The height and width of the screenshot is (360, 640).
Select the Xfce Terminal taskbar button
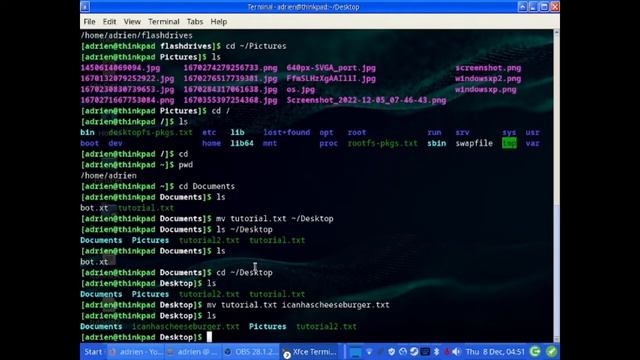(x=310, y=352)
